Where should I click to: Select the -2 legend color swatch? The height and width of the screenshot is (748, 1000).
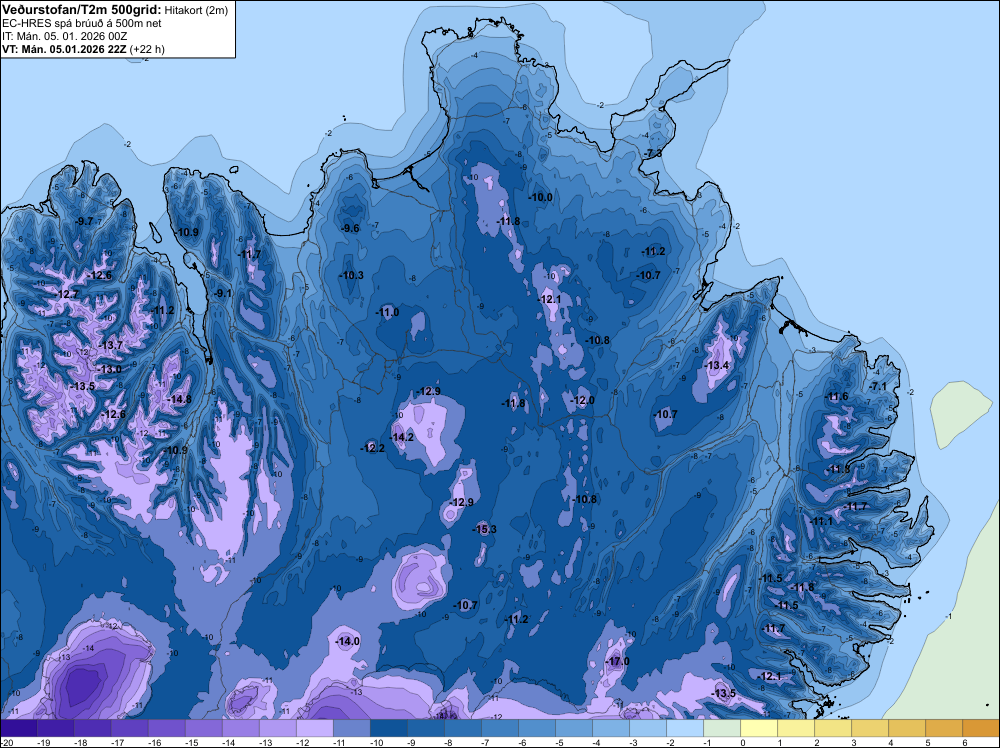685,728
